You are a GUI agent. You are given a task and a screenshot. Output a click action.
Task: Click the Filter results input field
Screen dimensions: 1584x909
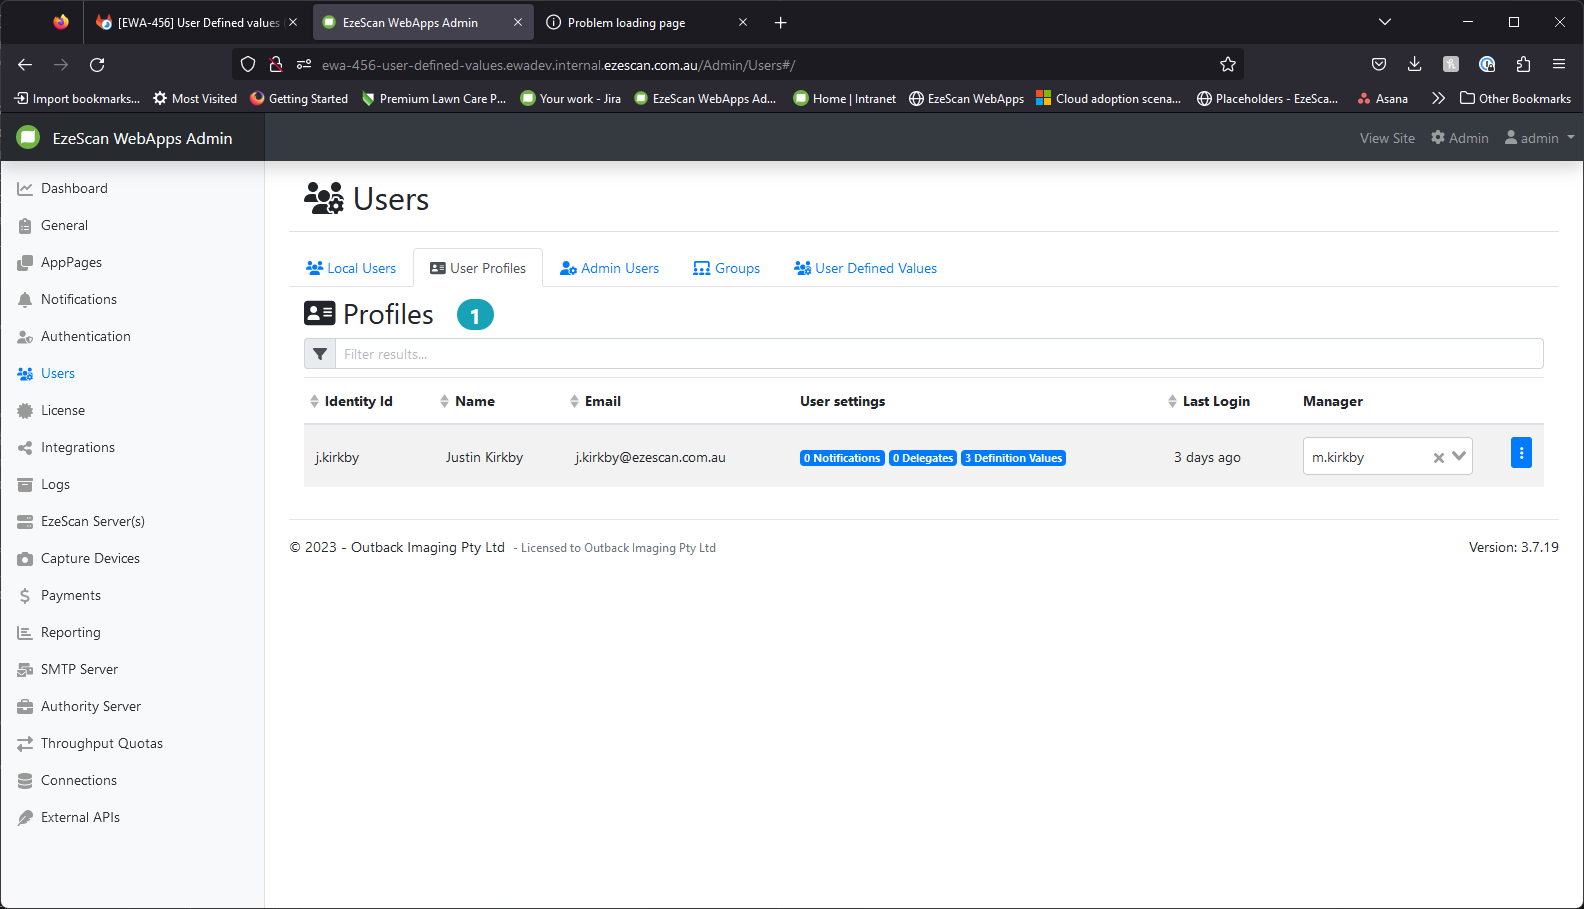tap(938, 354)
